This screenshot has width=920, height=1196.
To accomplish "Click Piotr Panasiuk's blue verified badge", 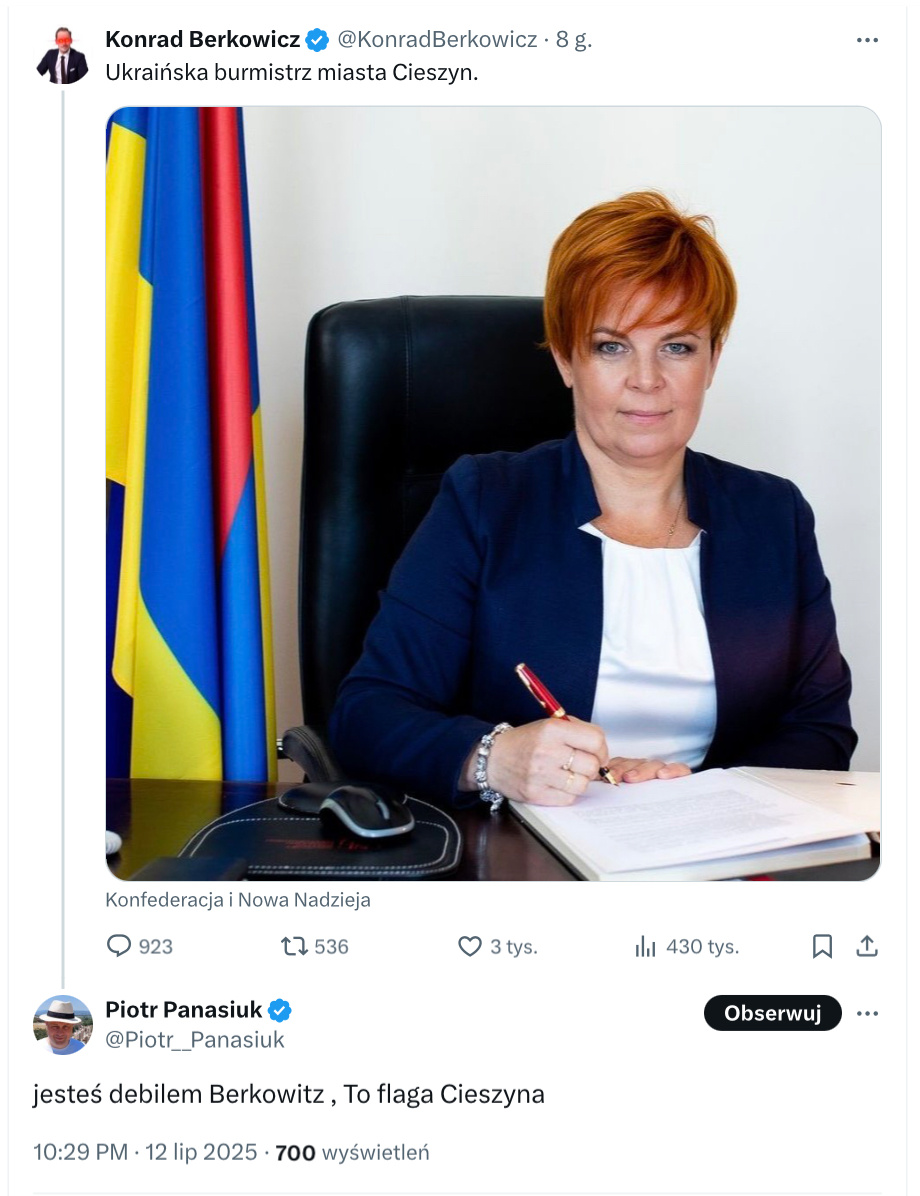I will click(280, 1011).
